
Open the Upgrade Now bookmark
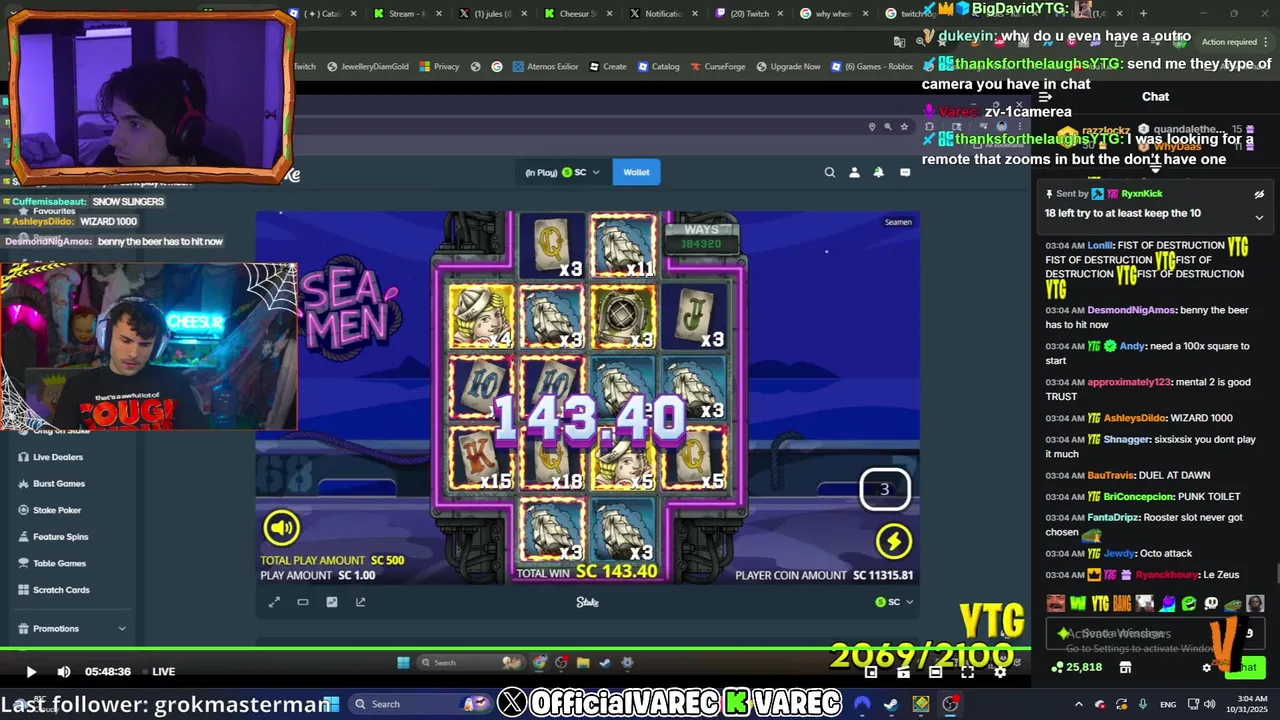(x=789, y=66)
